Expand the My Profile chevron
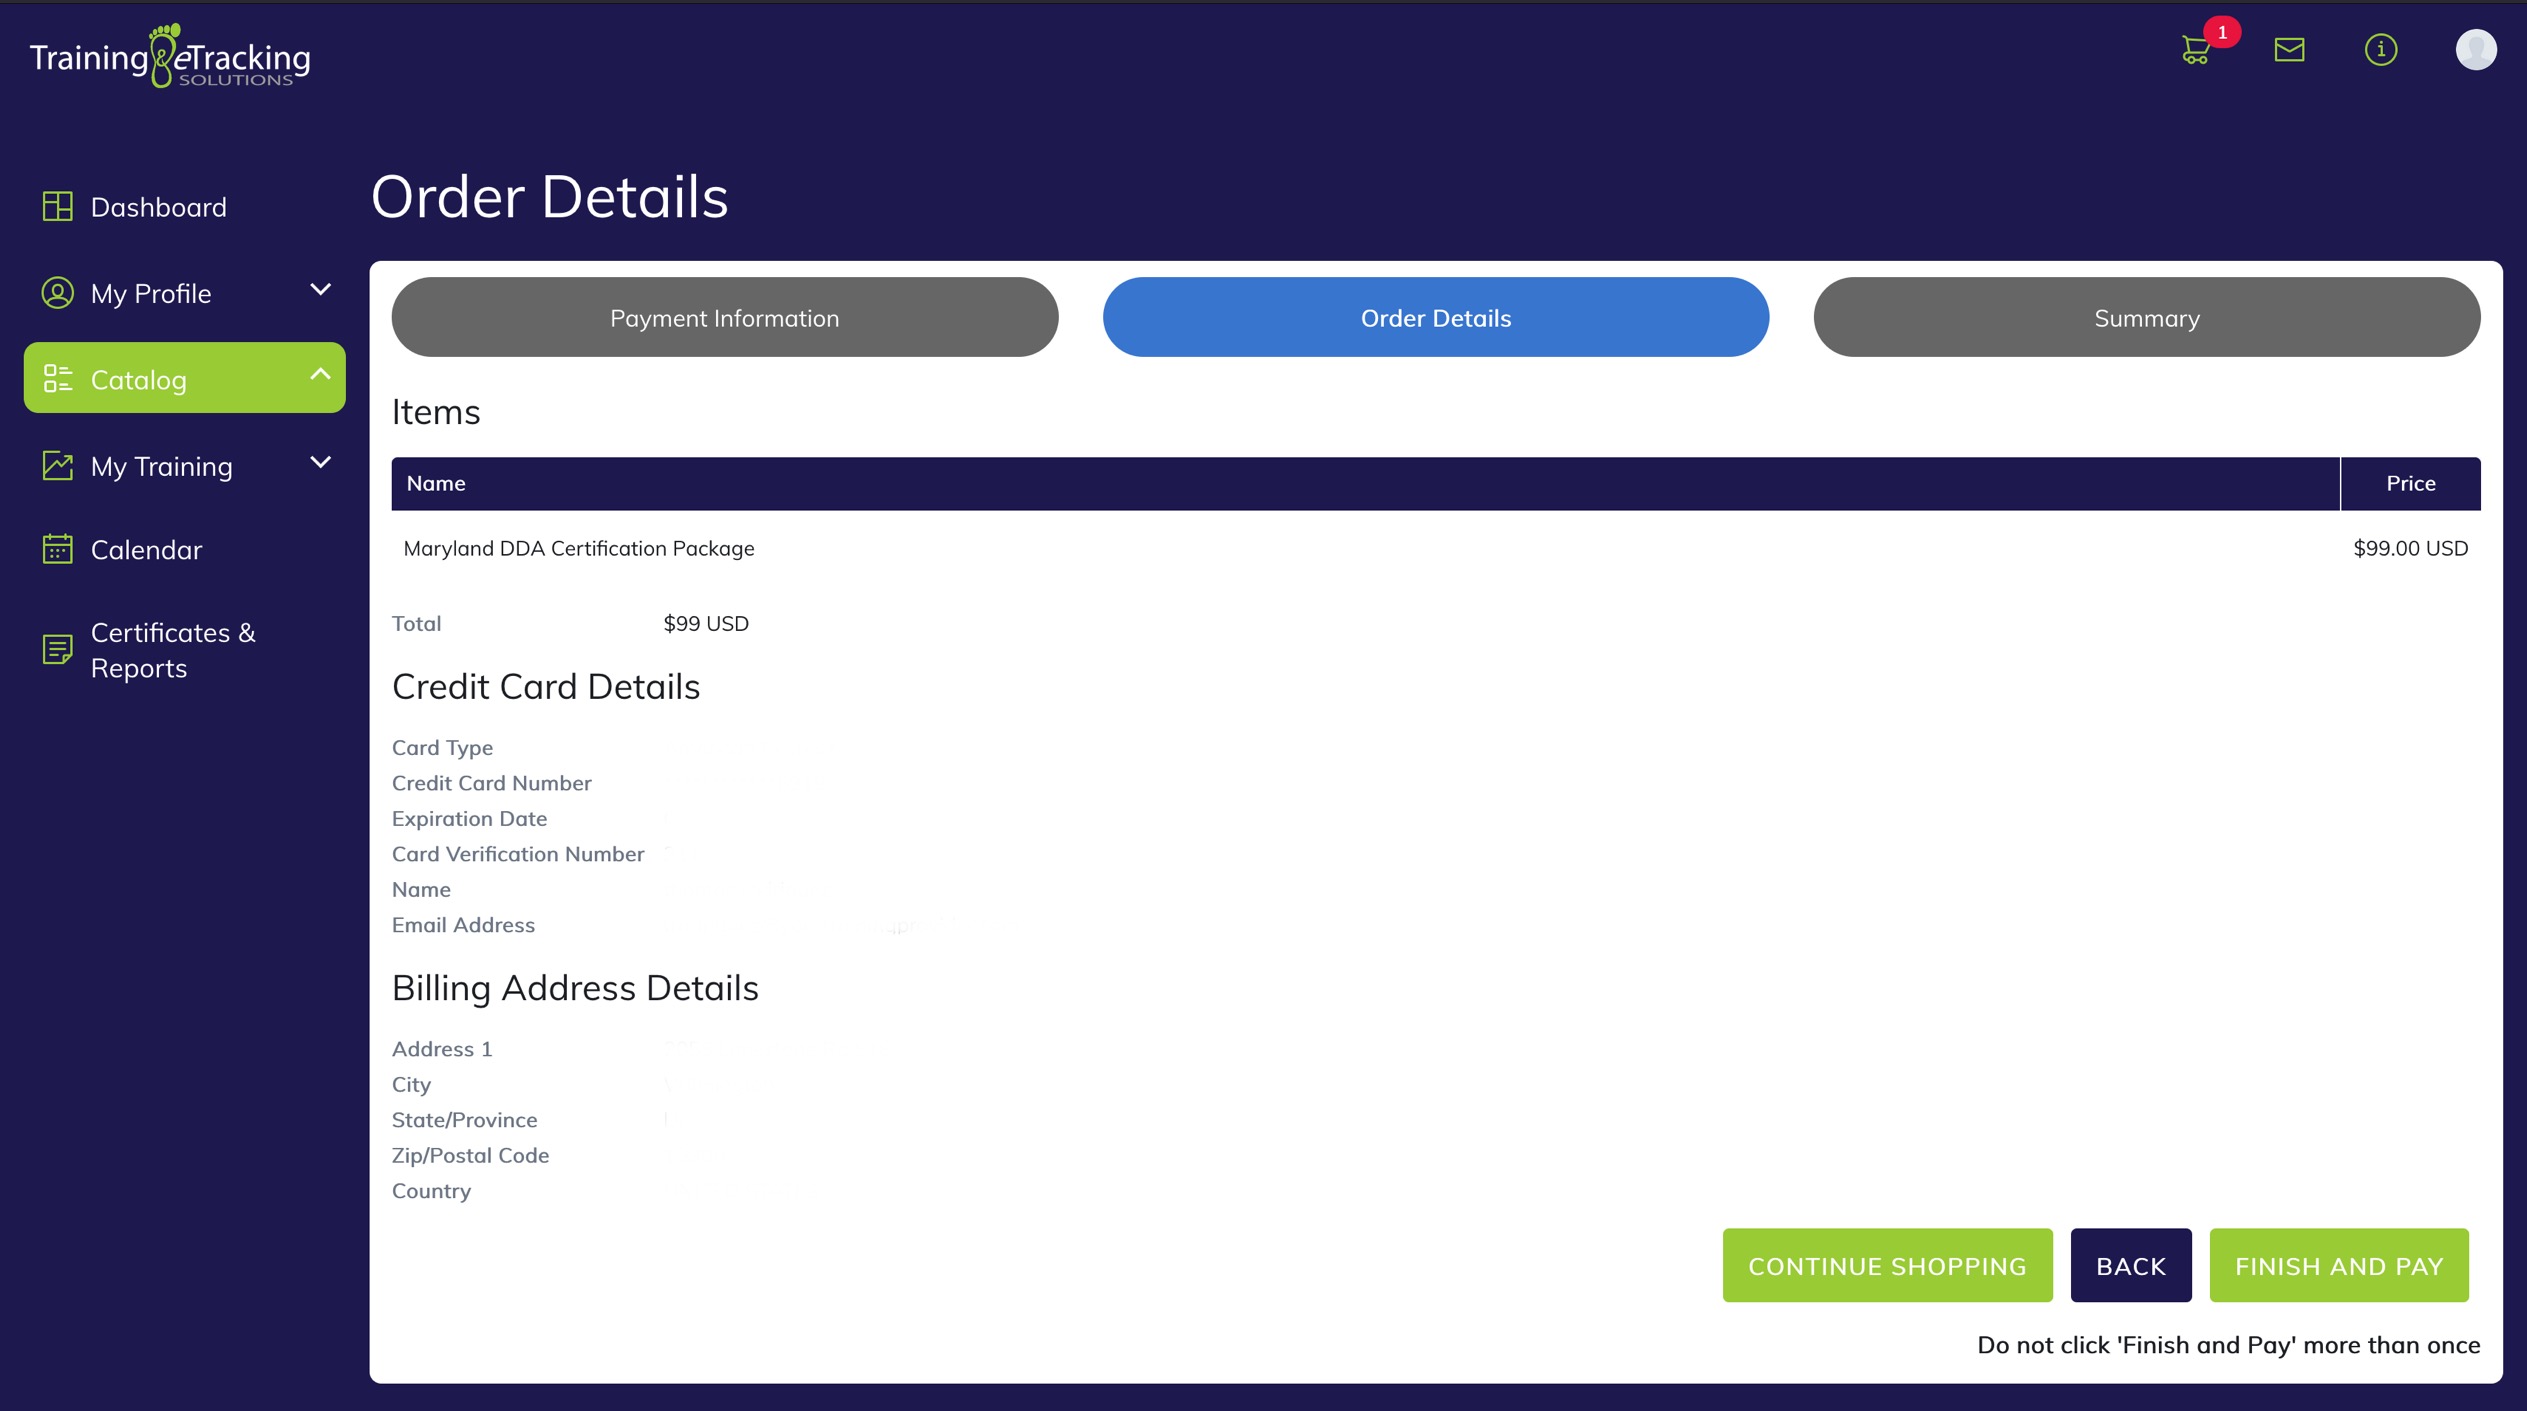This screenshot has width=2527, height=1411. coord(320,291)
